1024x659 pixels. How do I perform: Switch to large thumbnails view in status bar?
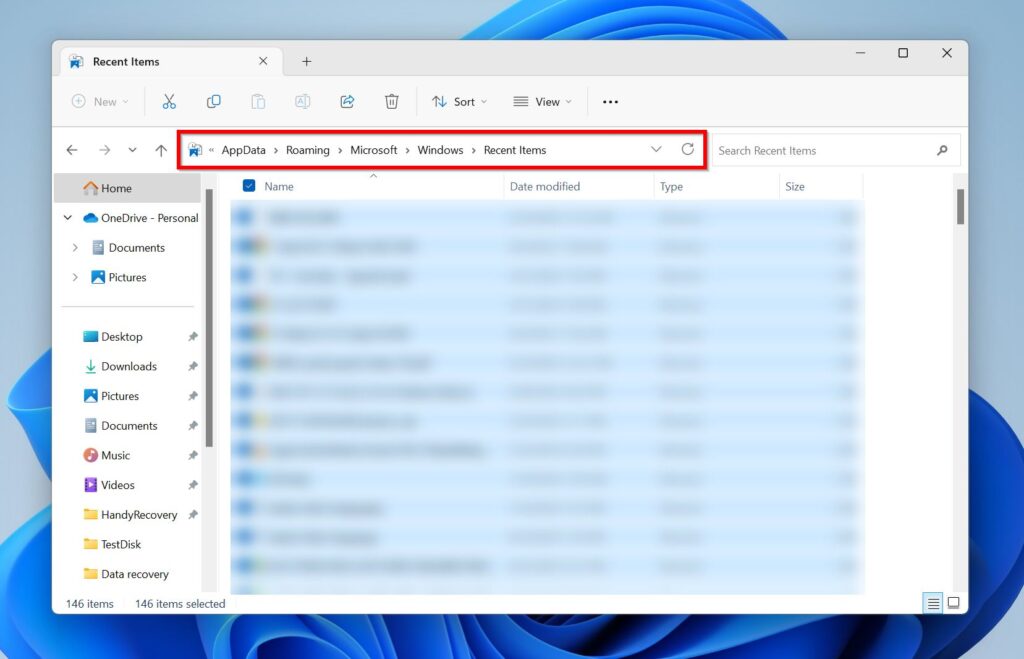[953, 603]
